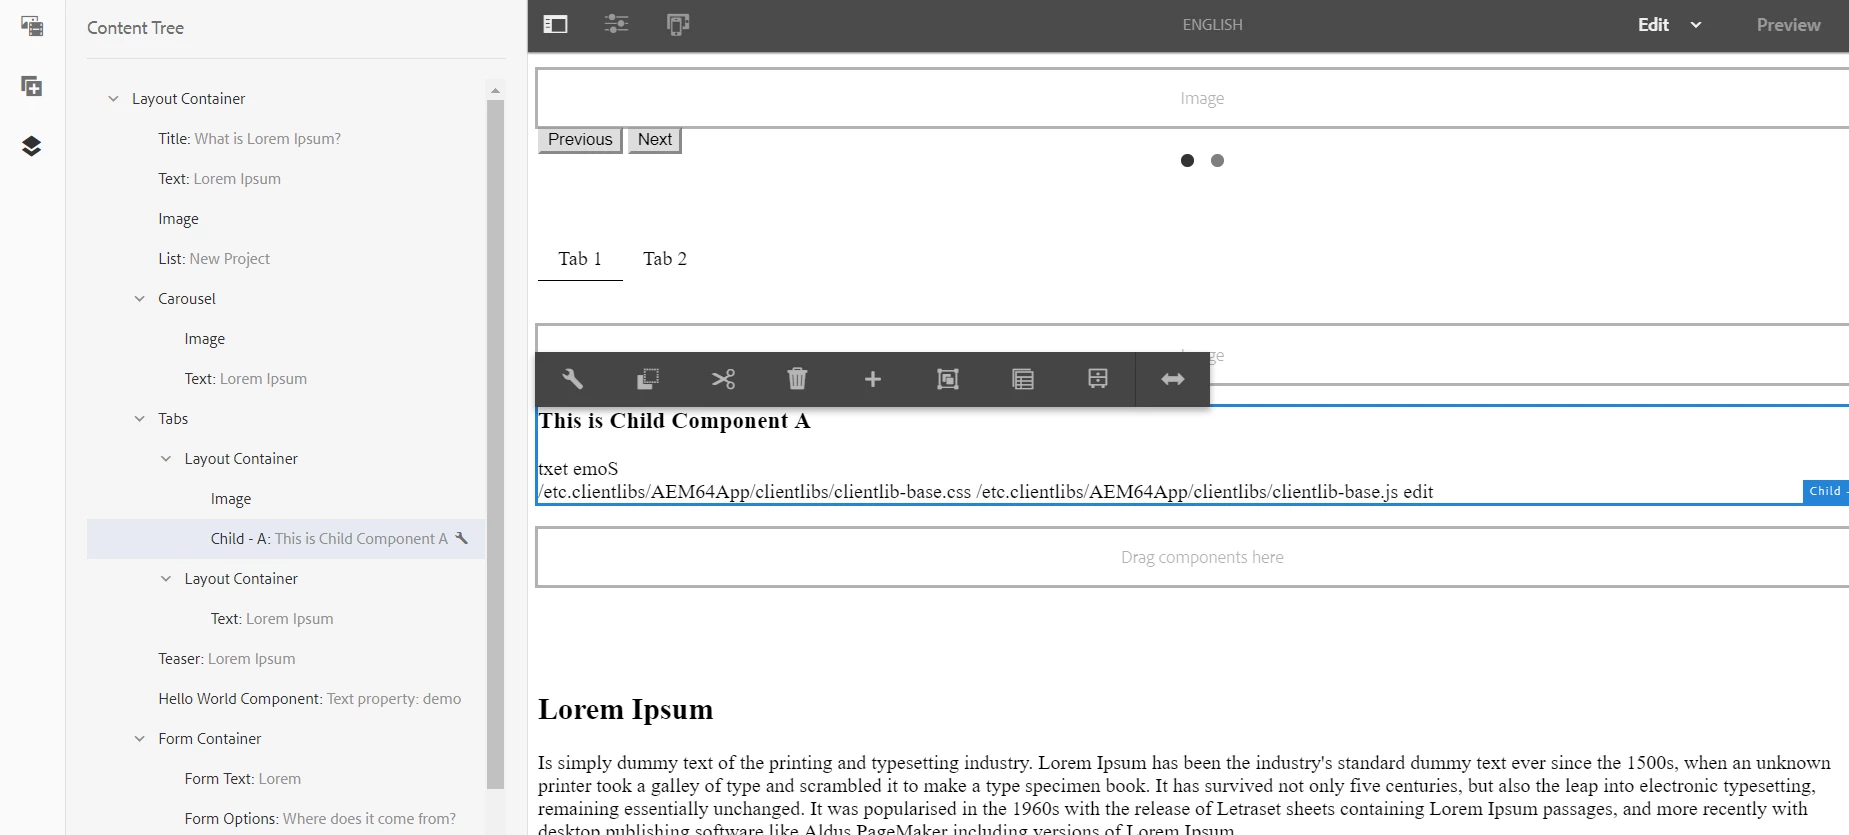Open the Components side panel icon
Screen dimensions: 1849x835
pyautogui.click(x=32, y=86)
